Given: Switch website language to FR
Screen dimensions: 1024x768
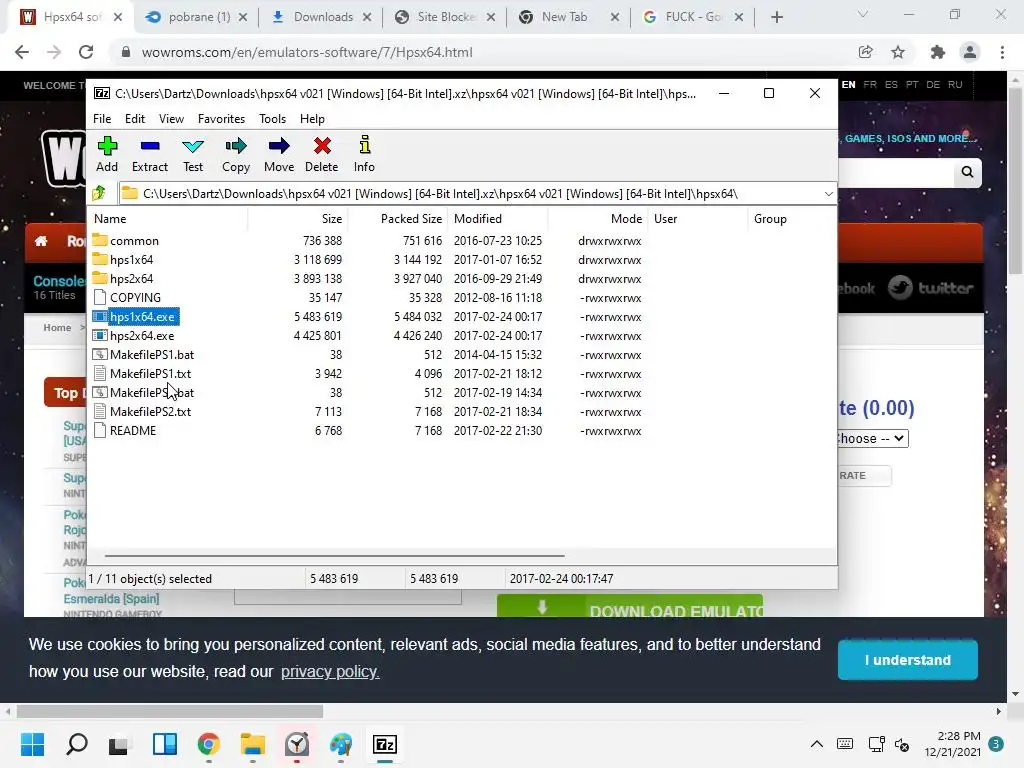Looking at the screenshot, I should [870, 84].
